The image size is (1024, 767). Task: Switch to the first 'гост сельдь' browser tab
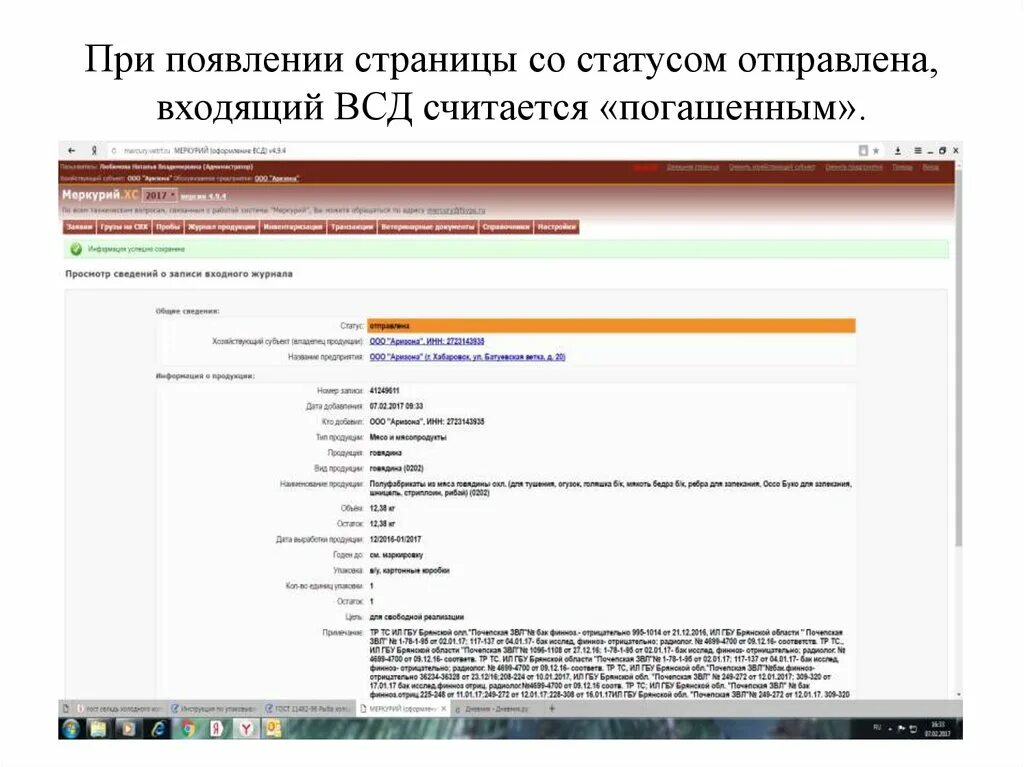click(x=119, y=708)
